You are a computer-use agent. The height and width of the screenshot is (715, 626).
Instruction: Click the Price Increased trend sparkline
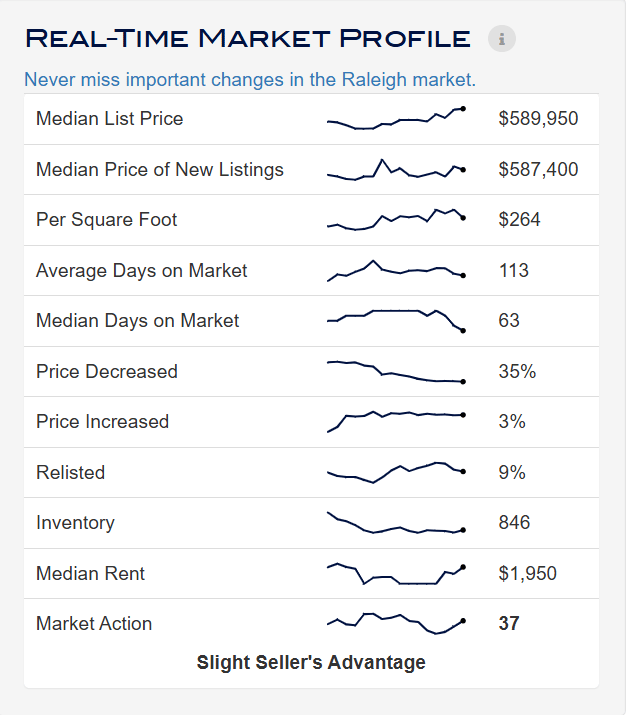[x=396, y=421]
